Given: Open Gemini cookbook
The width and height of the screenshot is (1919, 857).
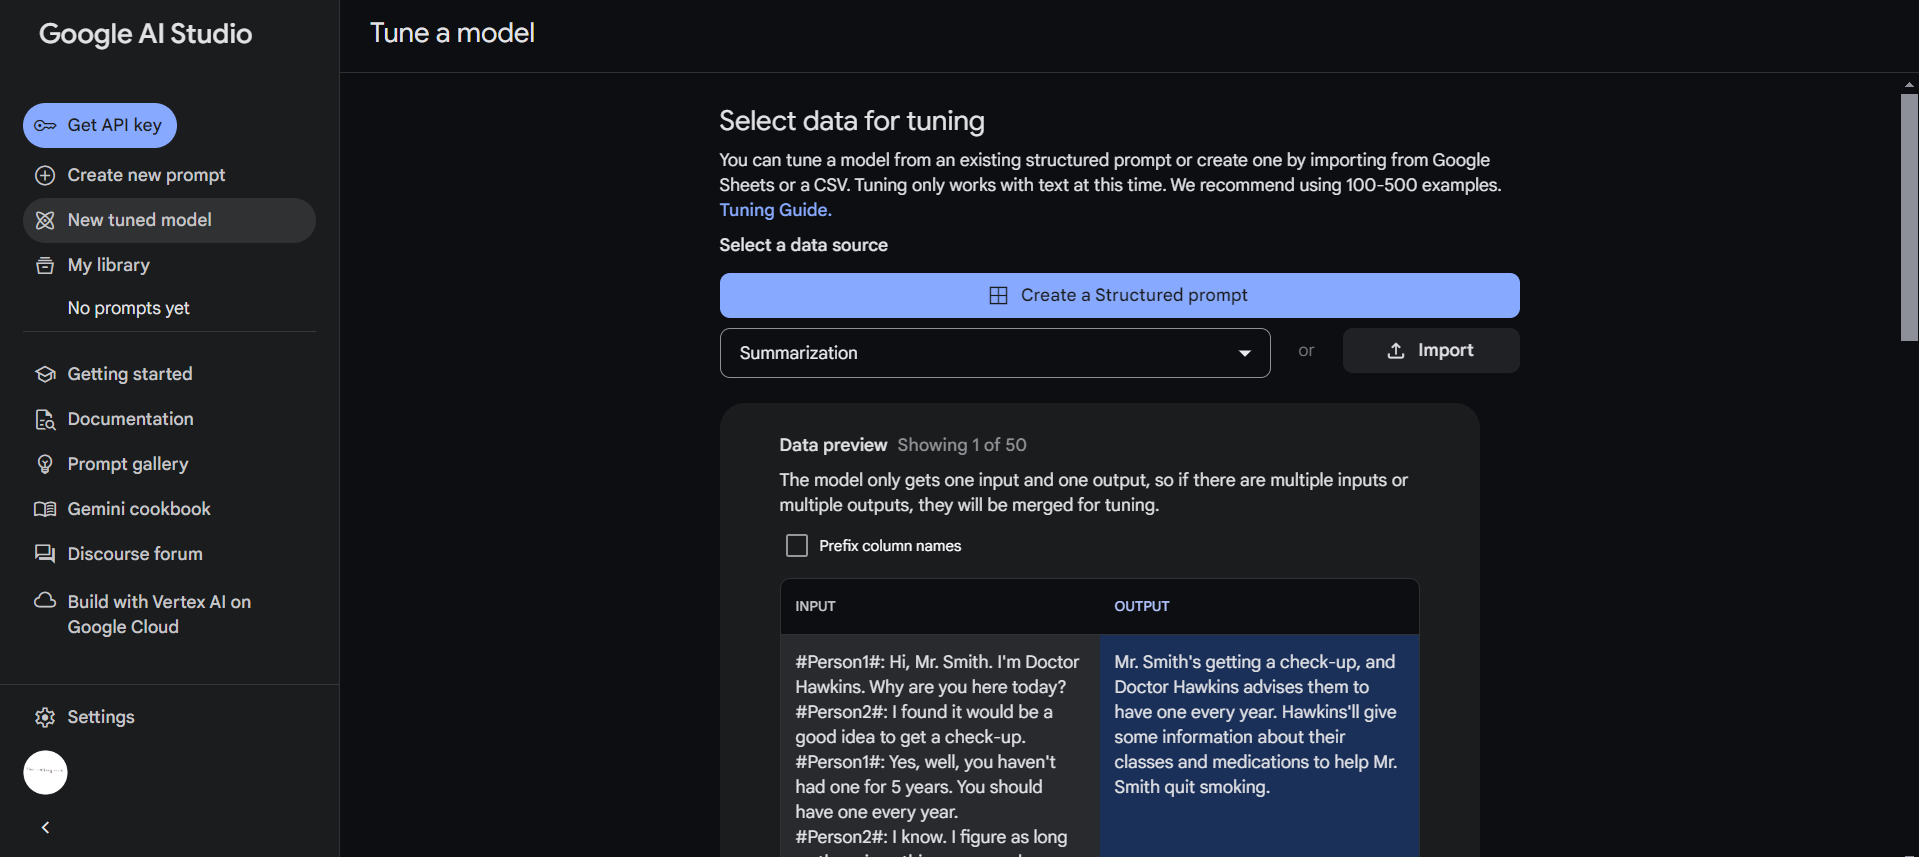Looking at the screenshot, I should coord(169,509).
